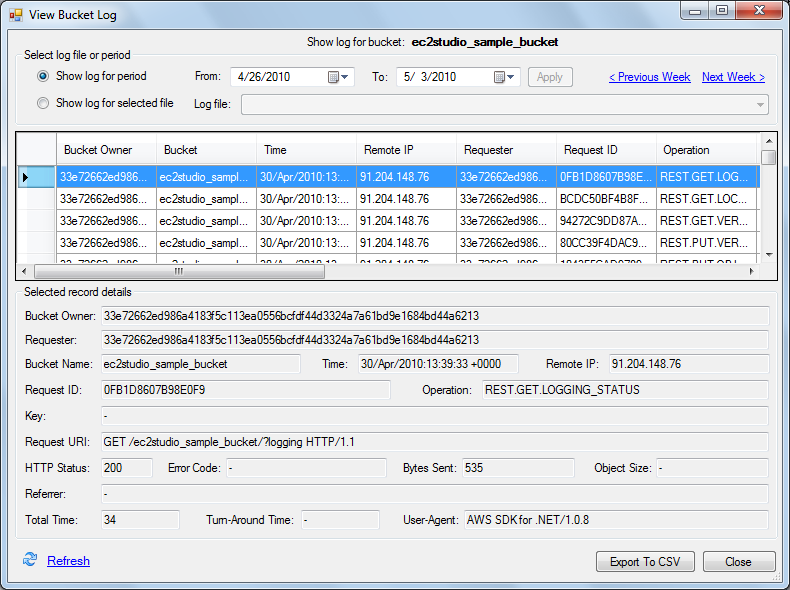Image resolution: width=790 pixels, height=590 pixels.
Task: Open the To date calendar dropdown
Action: [x=504, y=77]
